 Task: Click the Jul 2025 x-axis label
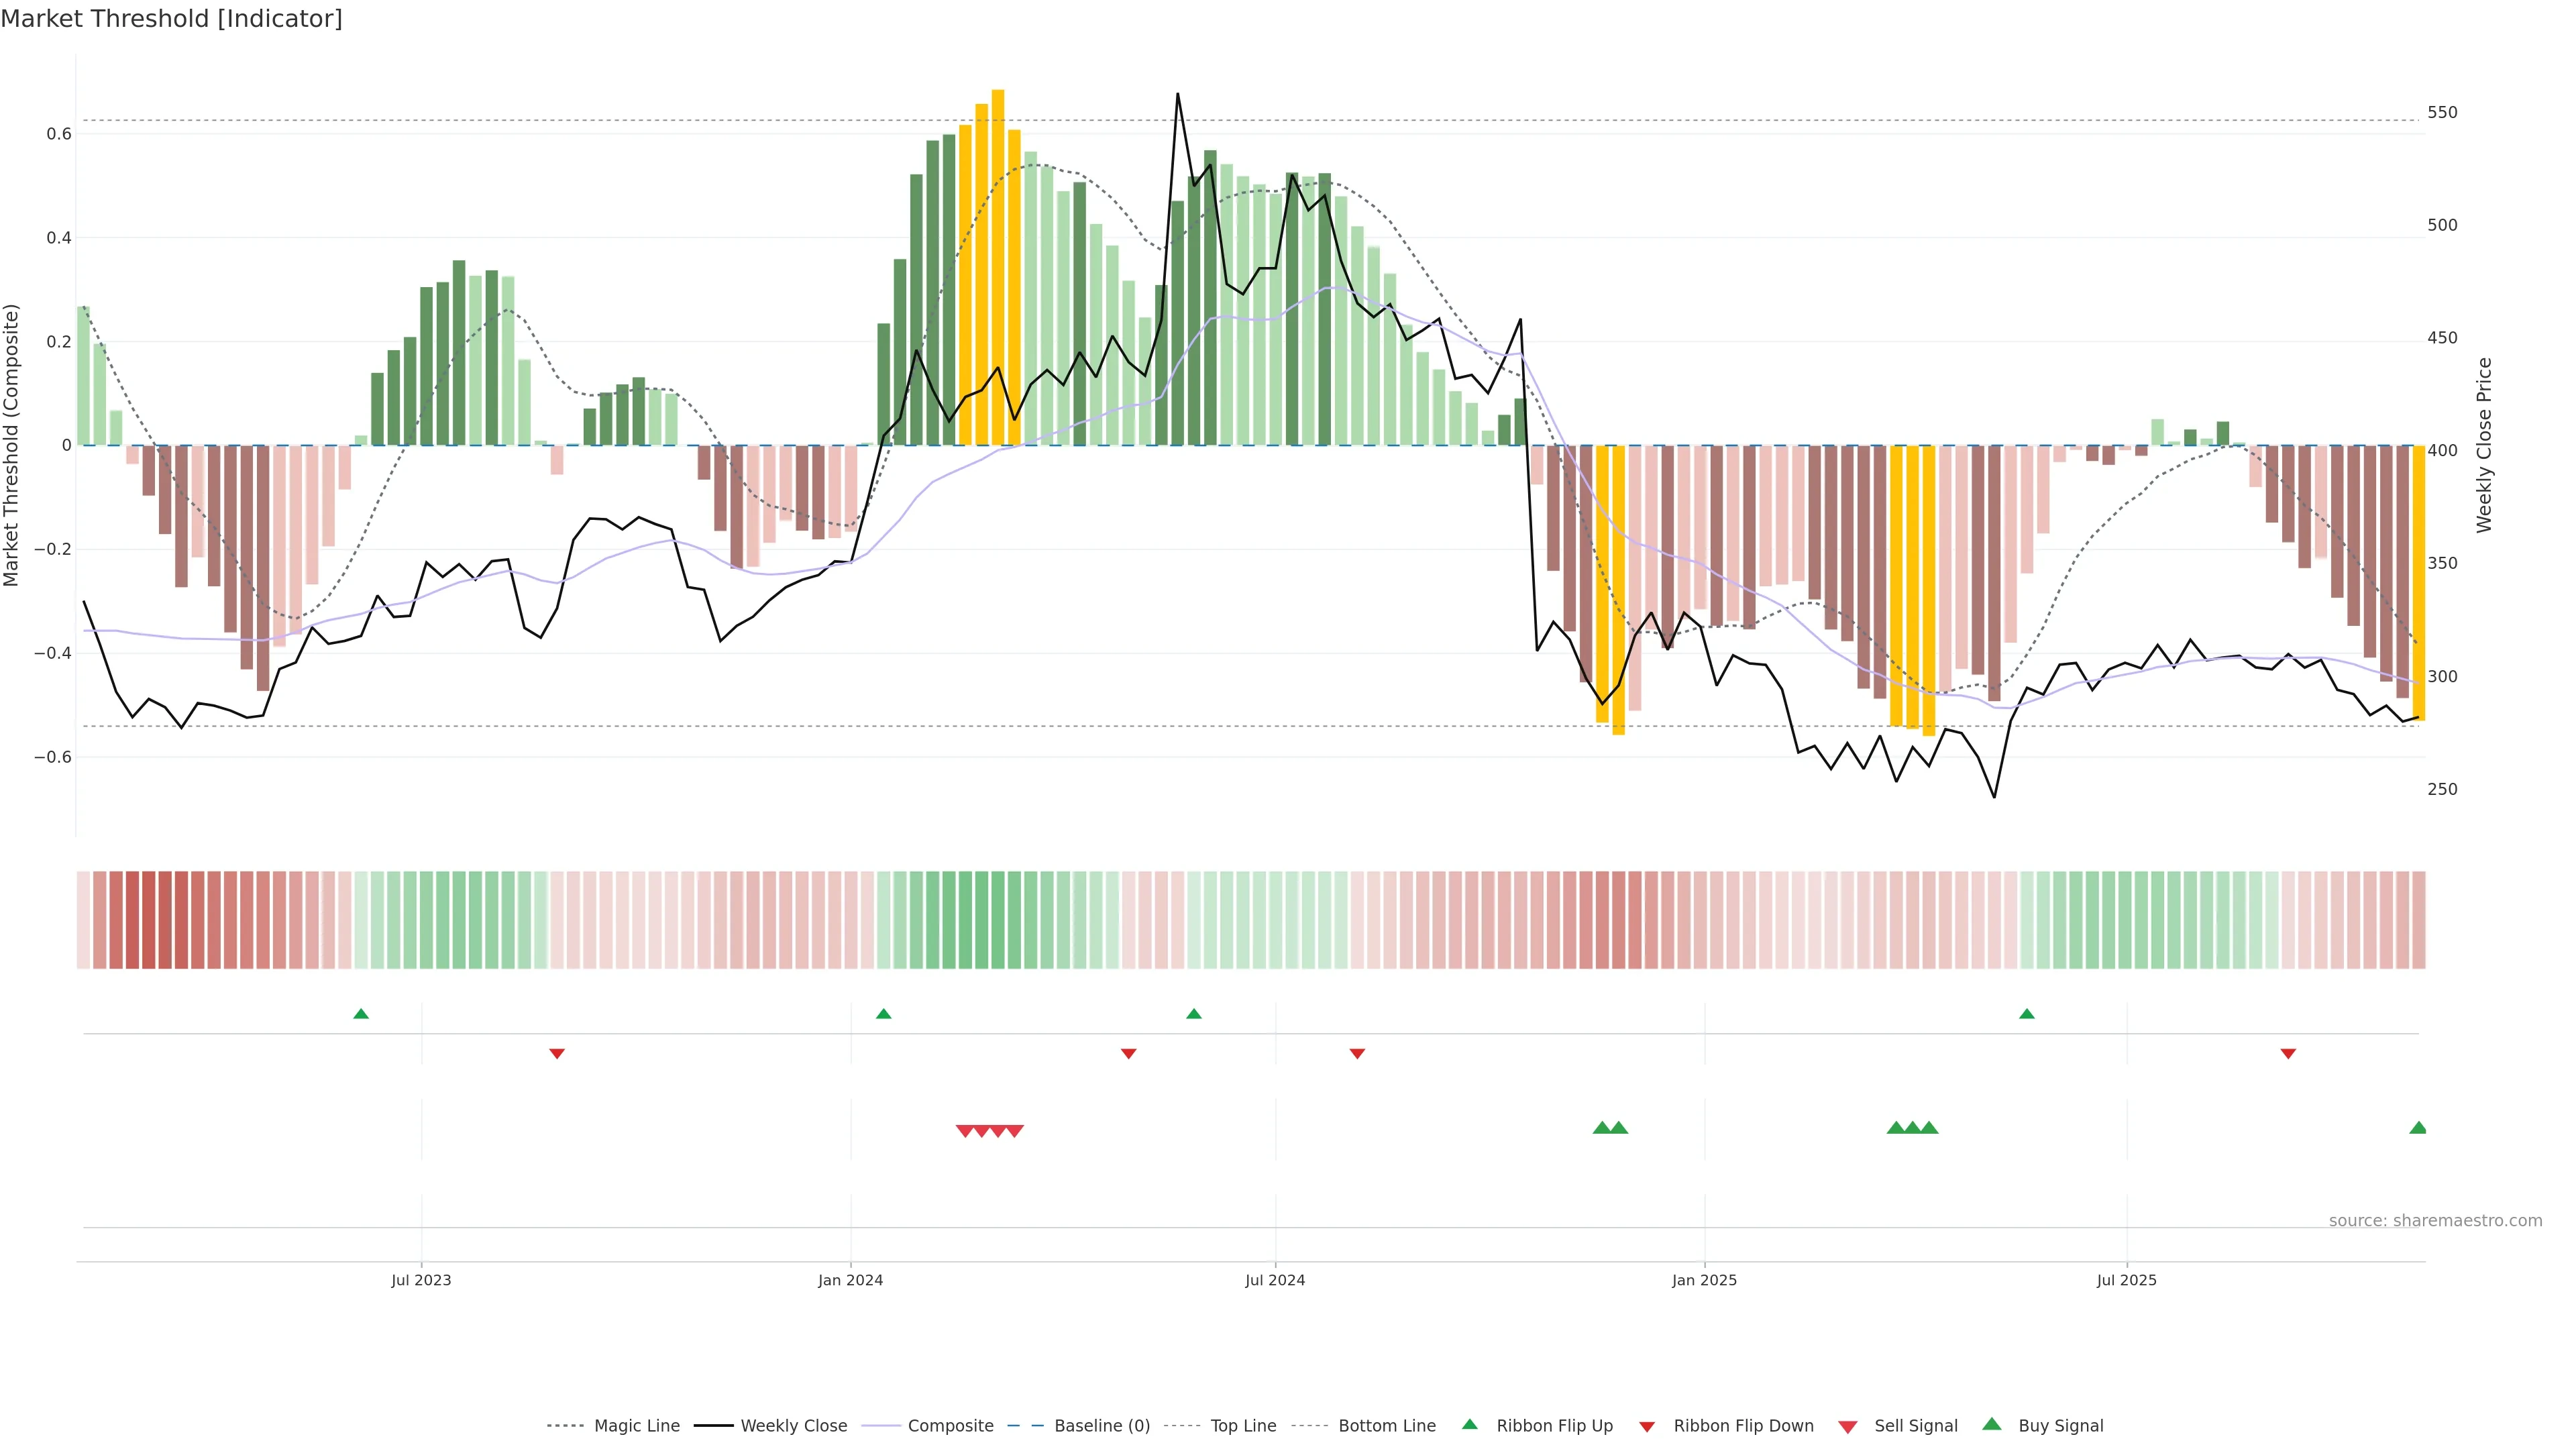click(2126, 1280)
